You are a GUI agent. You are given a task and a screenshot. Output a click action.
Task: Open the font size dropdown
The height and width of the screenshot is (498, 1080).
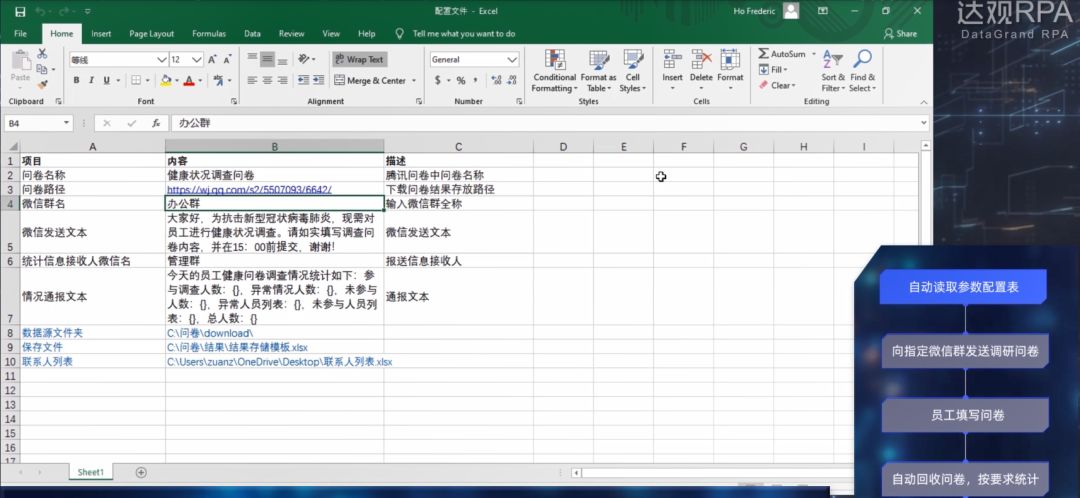pos(197,60)
